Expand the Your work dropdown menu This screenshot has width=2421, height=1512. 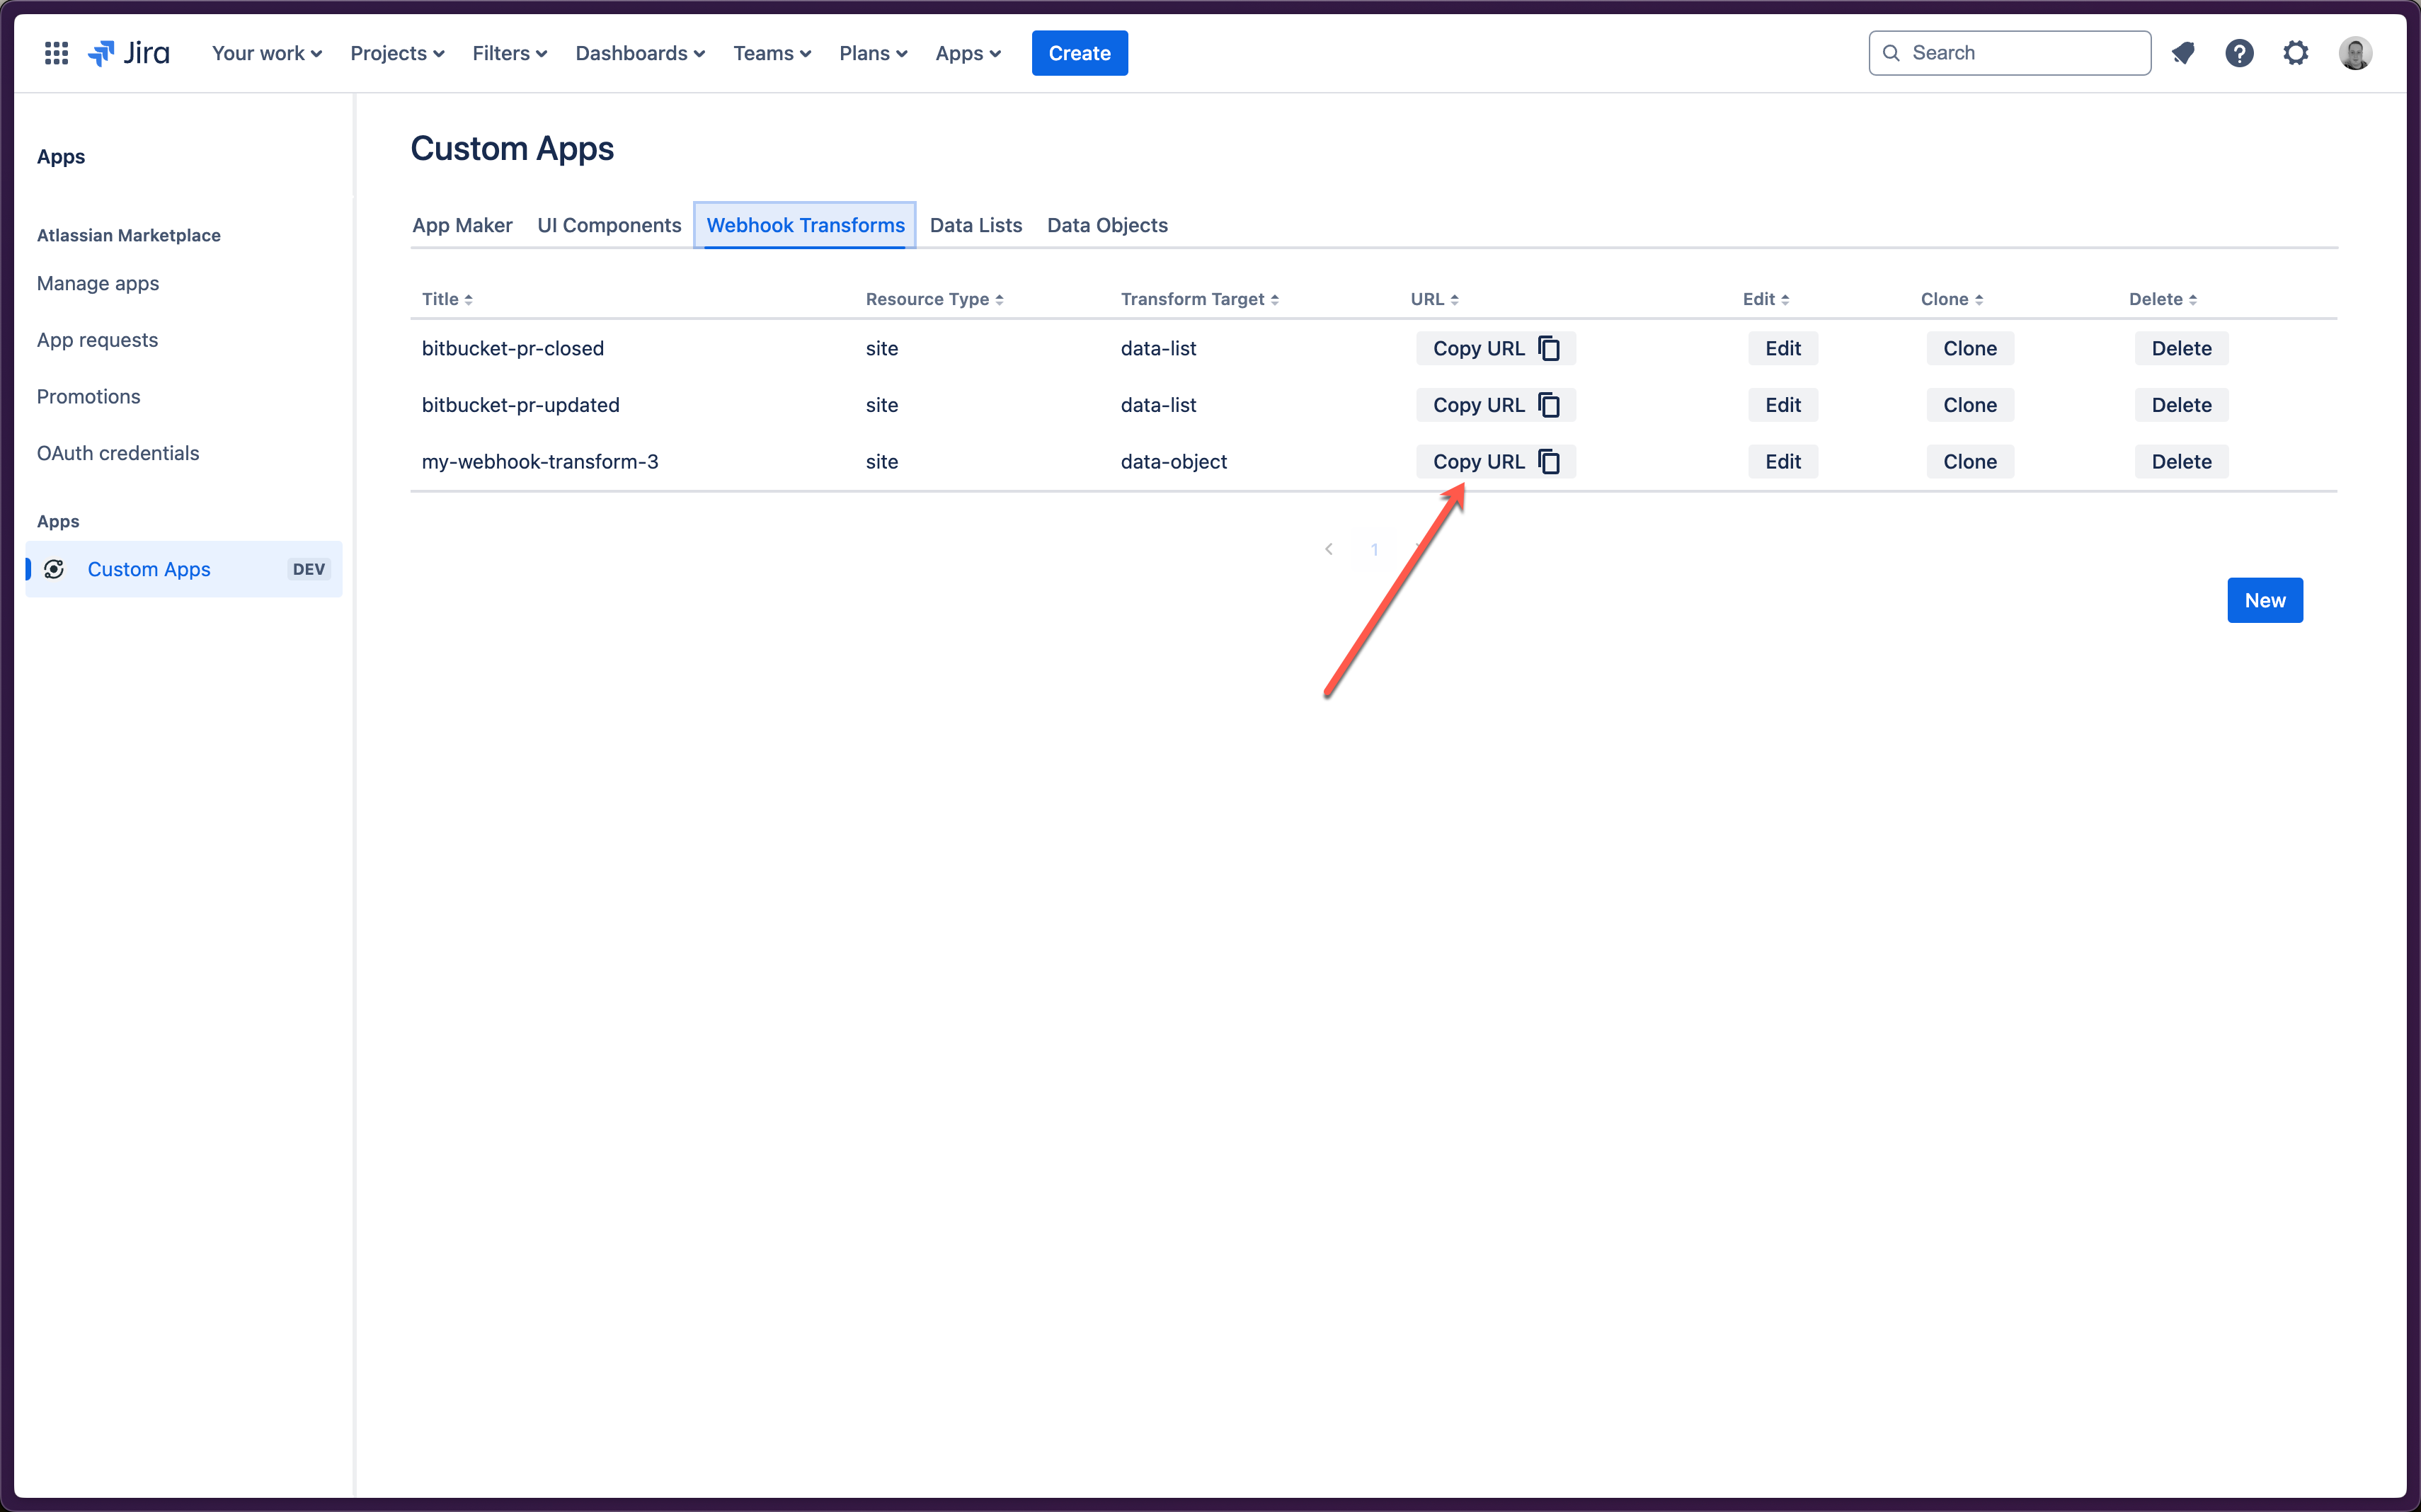tap(263, 52)
